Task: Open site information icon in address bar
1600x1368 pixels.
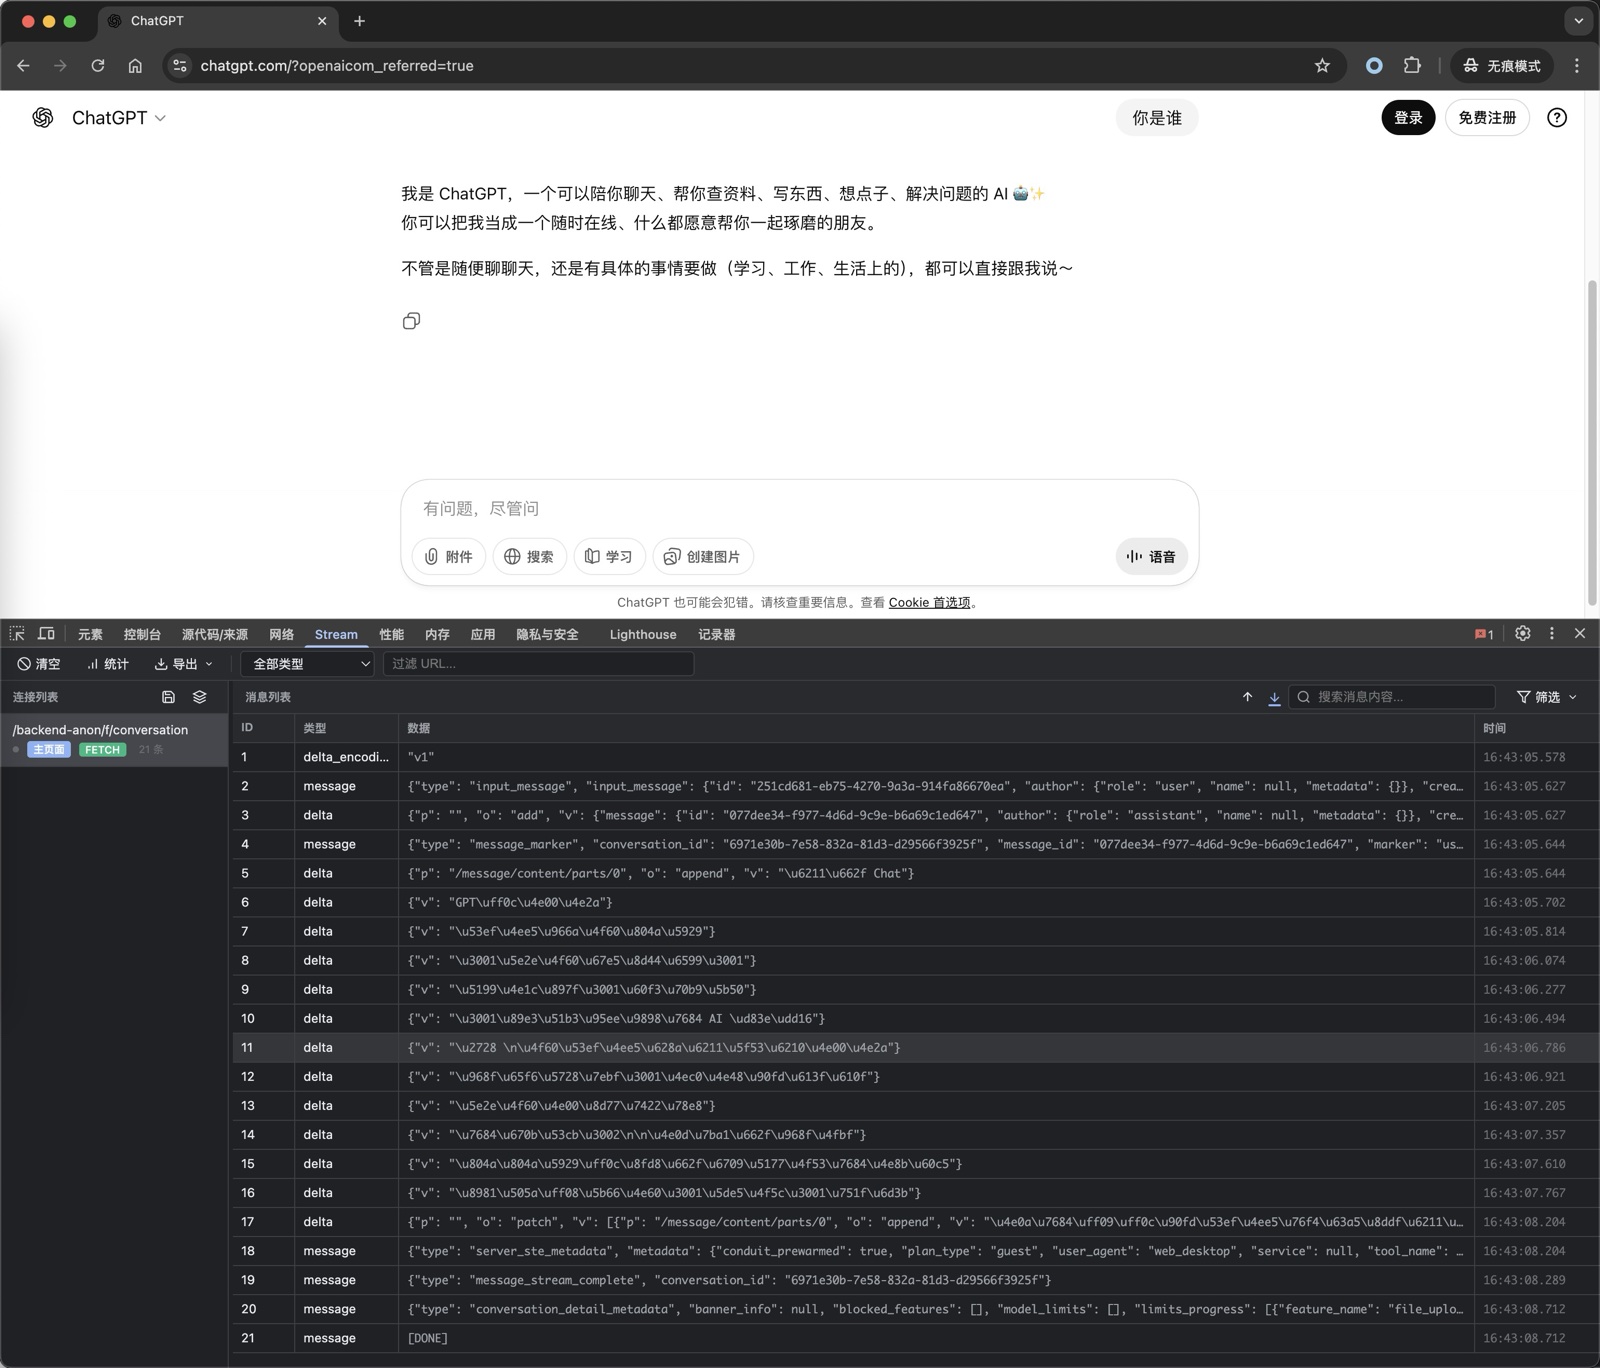Action: 180,66
